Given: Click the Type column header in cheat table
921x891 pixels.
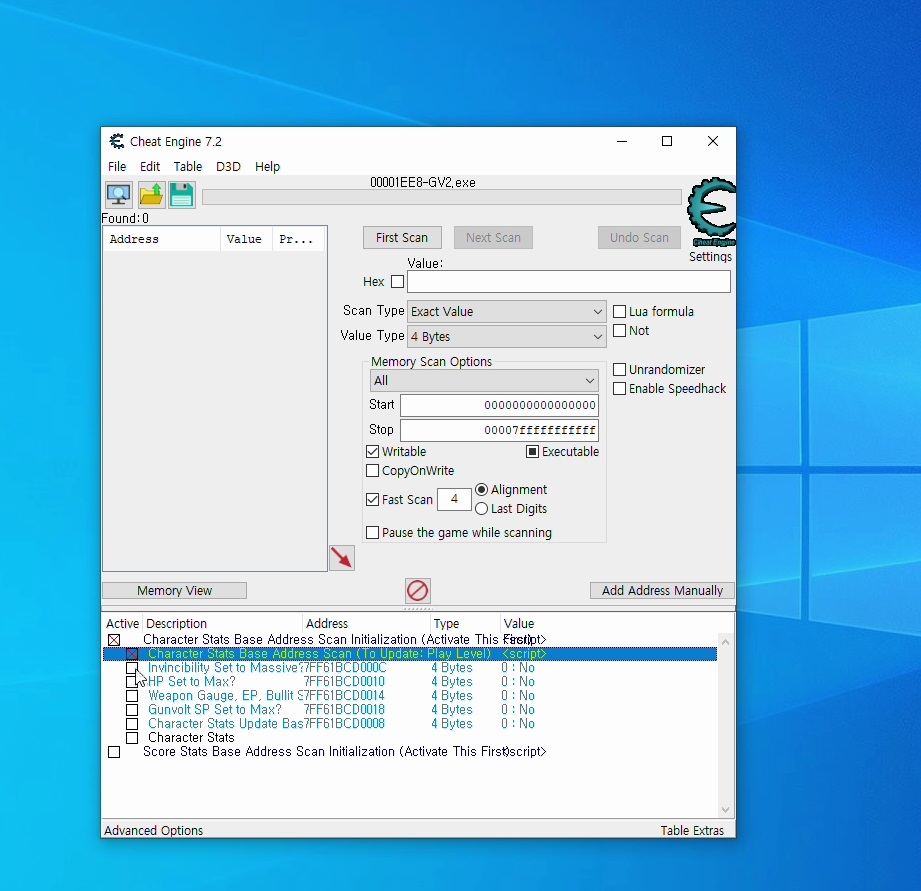Looking at the screenshot, I should 465,624.
